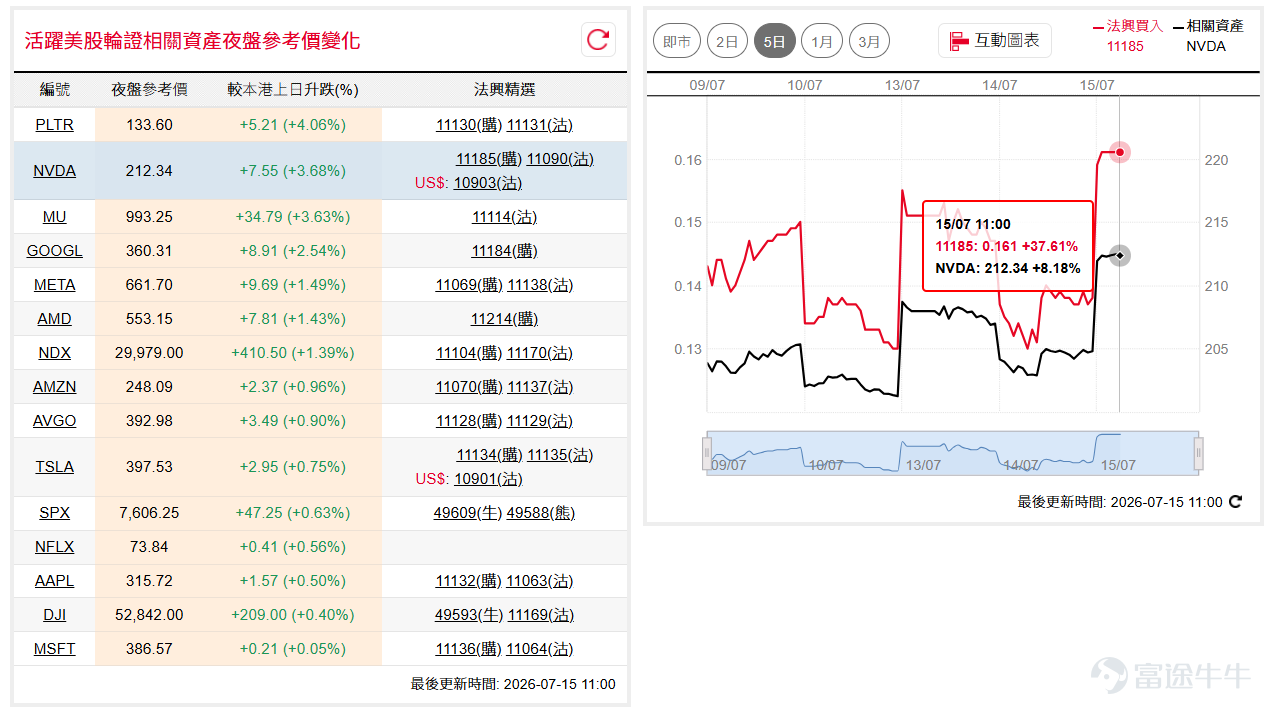Open 49588(熊) bear contract for SPX
The image size is (1271, 712).
(x=541, y=513)
